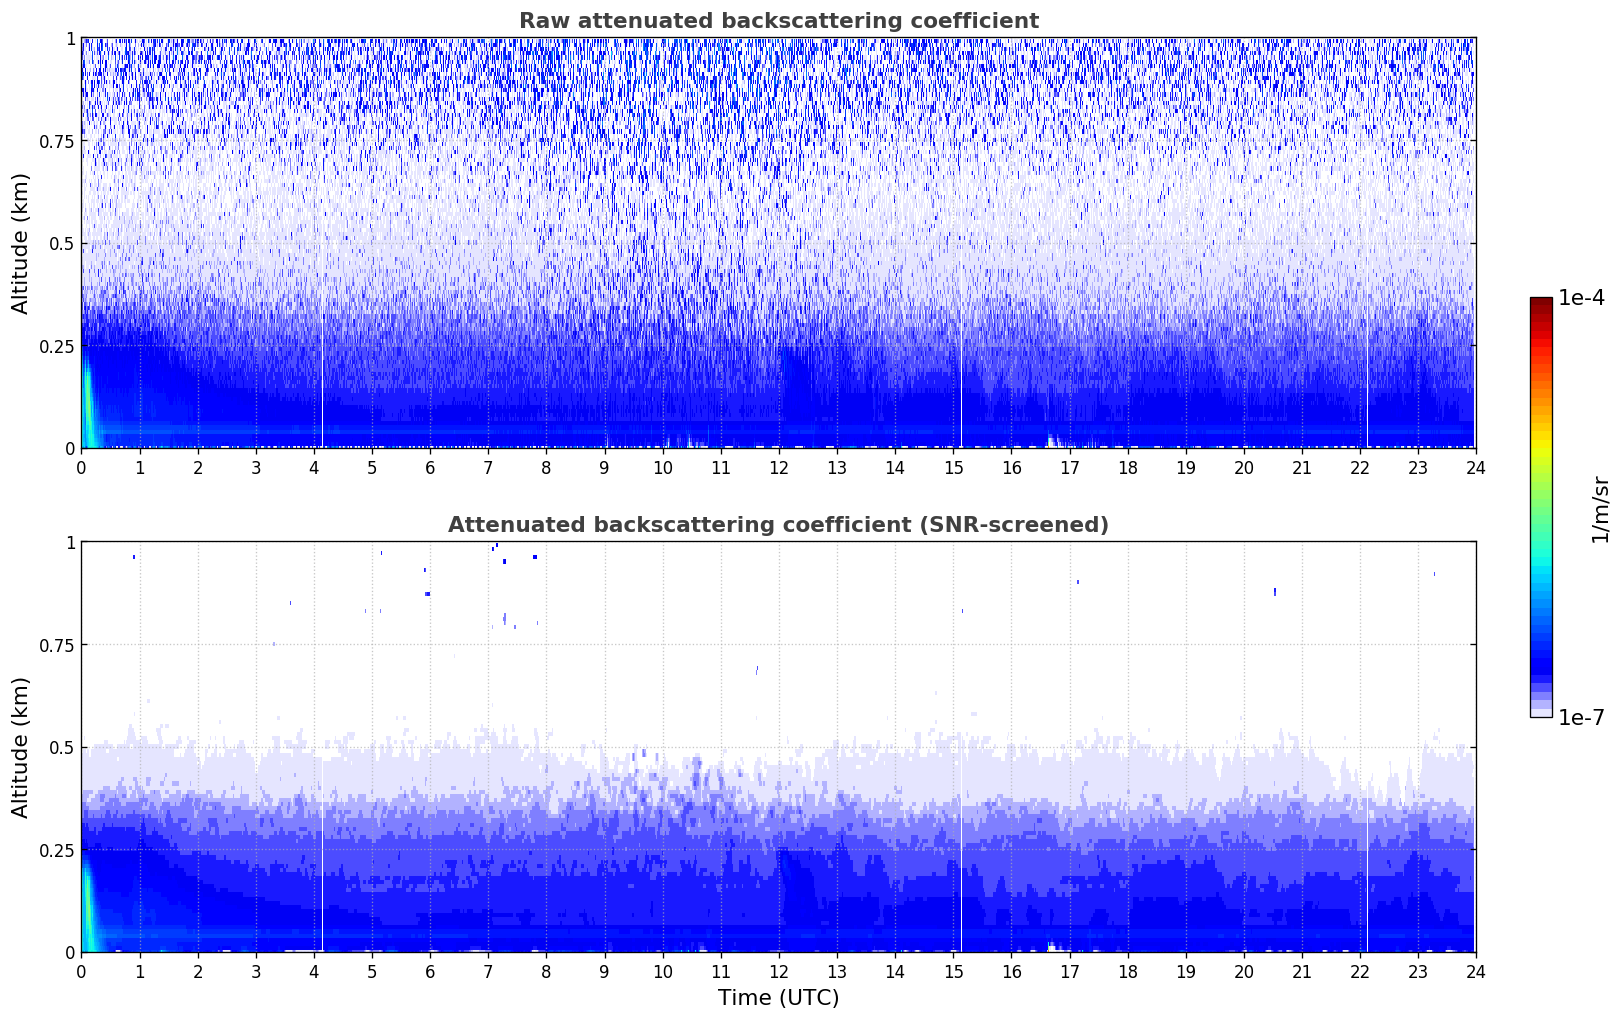Click the '18' hour tick under upper plot
The image size is (1621, 1020).
point(1127,467)
